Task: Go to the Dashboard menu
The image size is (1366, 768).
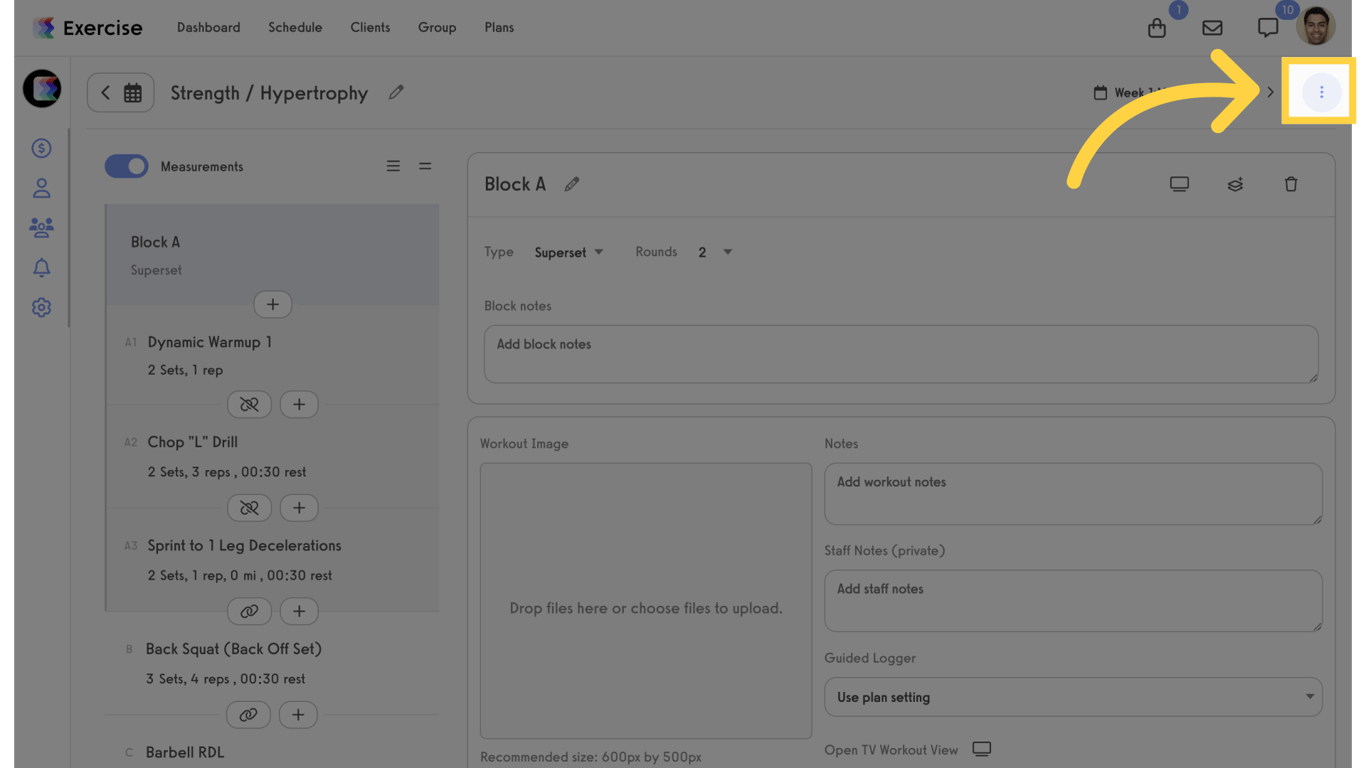Action: click(208, 27)
